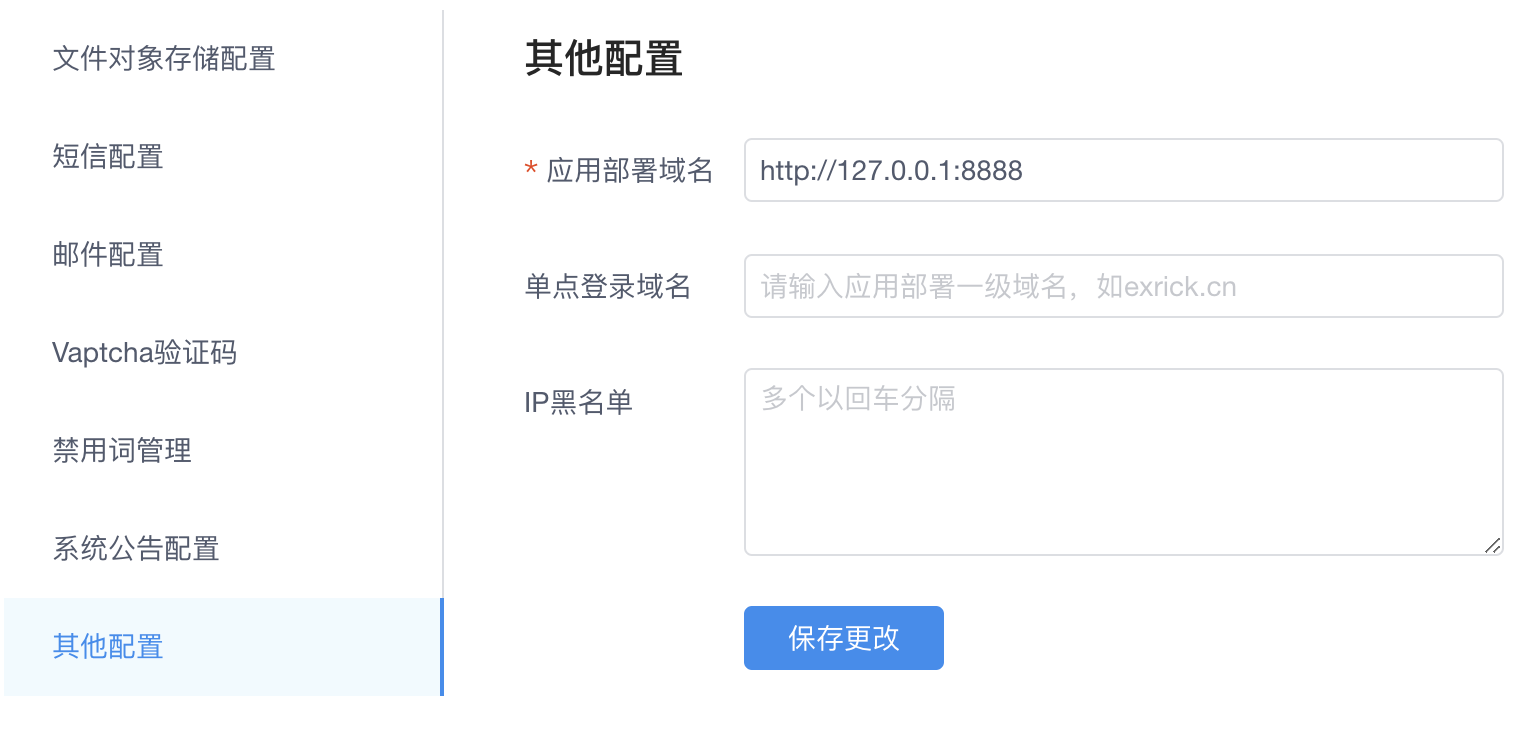Click the 多个以回车分隔 placeholder text
Image resolution: width=1532 pixels, height=742 pixels.
coord(858,399)
